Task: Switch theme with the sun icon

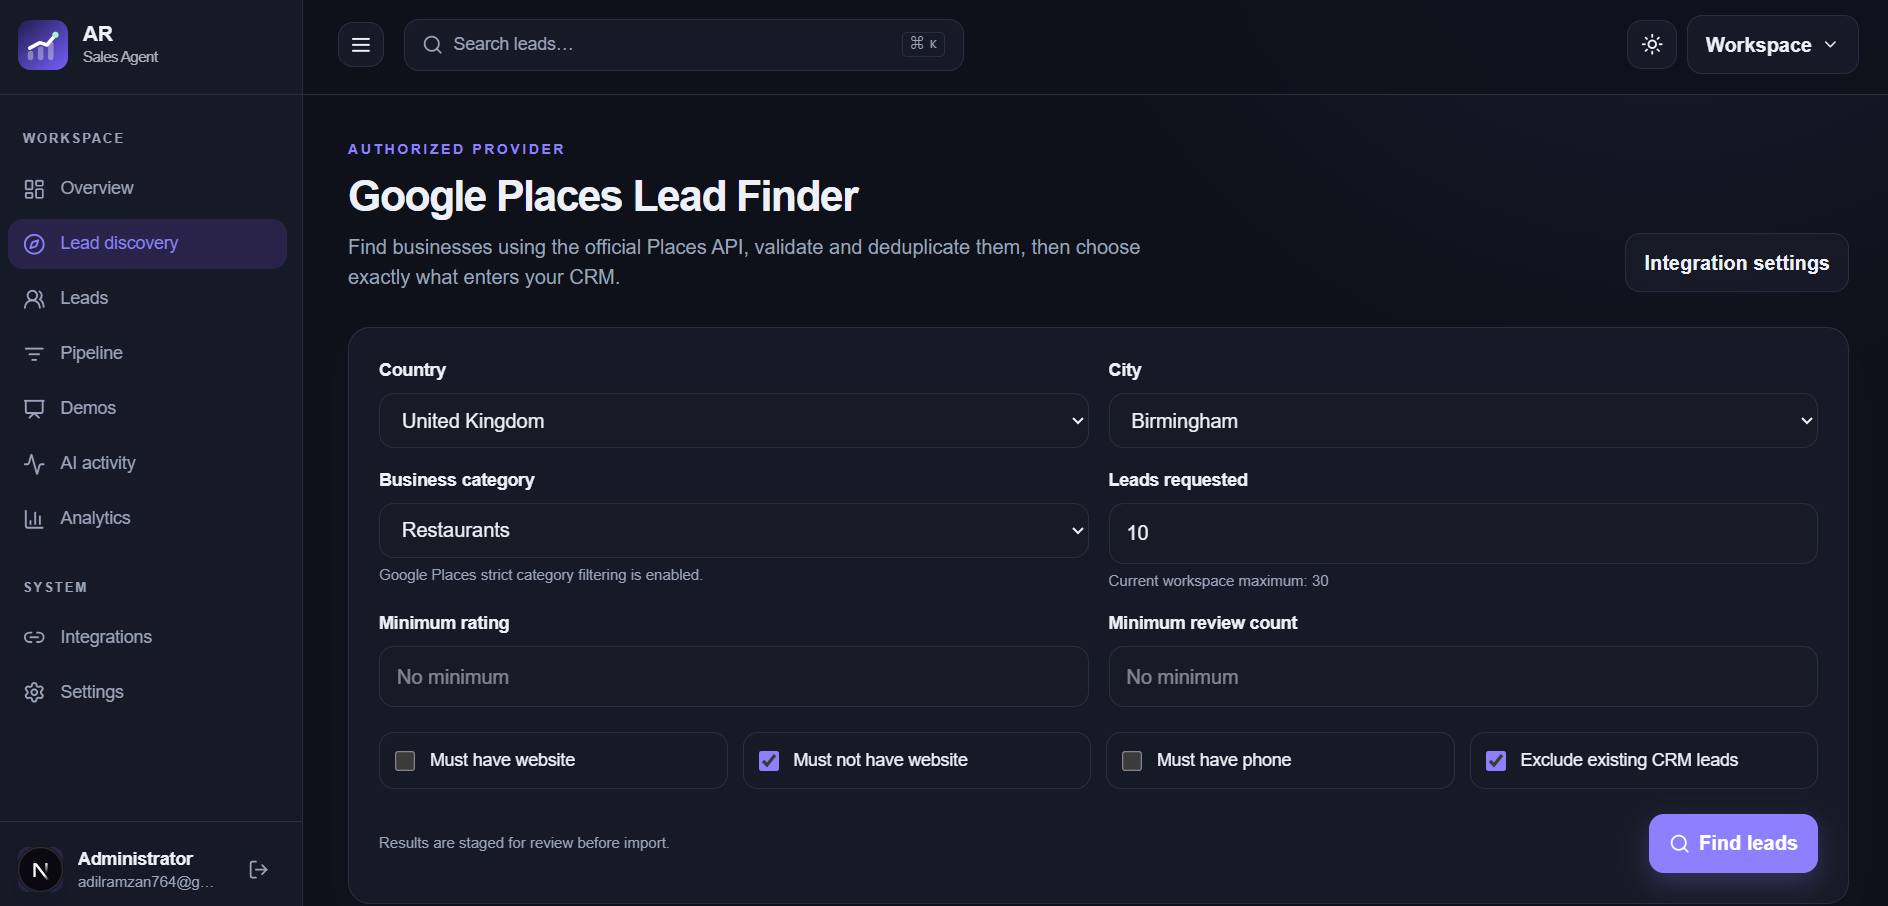Action: [x=1652, y=45]
